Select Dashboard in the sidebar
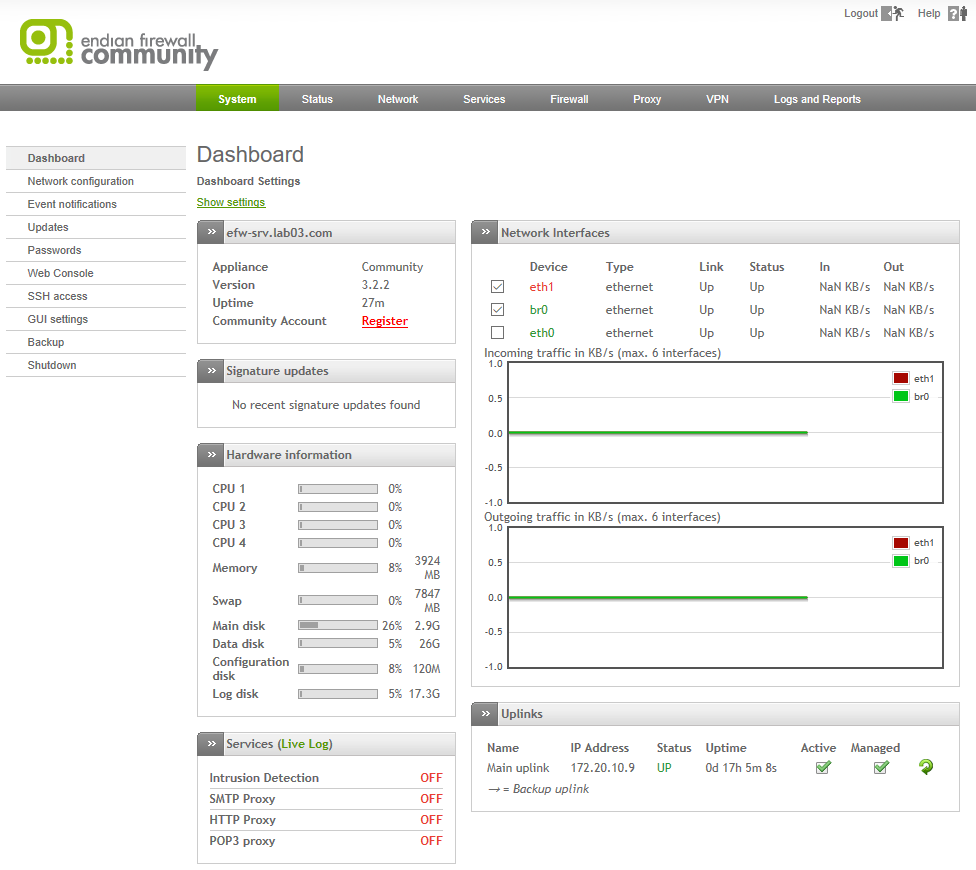The width and height of the screenshot is (976, 870). coord(96,158)
